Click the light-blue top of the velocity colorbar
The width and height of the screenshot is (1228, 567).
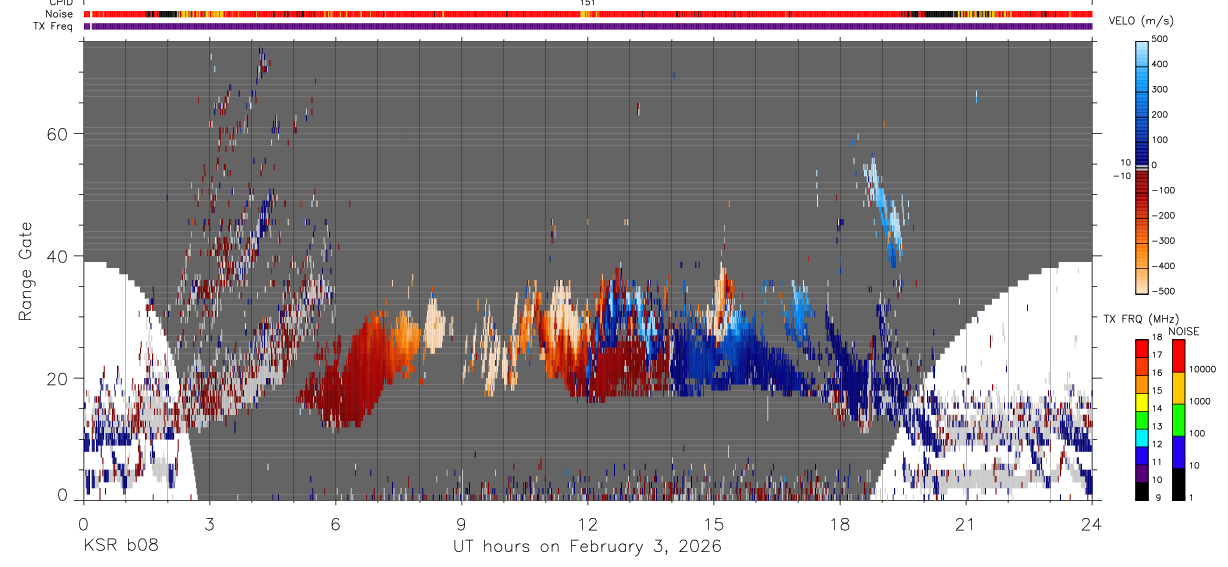point(1142,52)
